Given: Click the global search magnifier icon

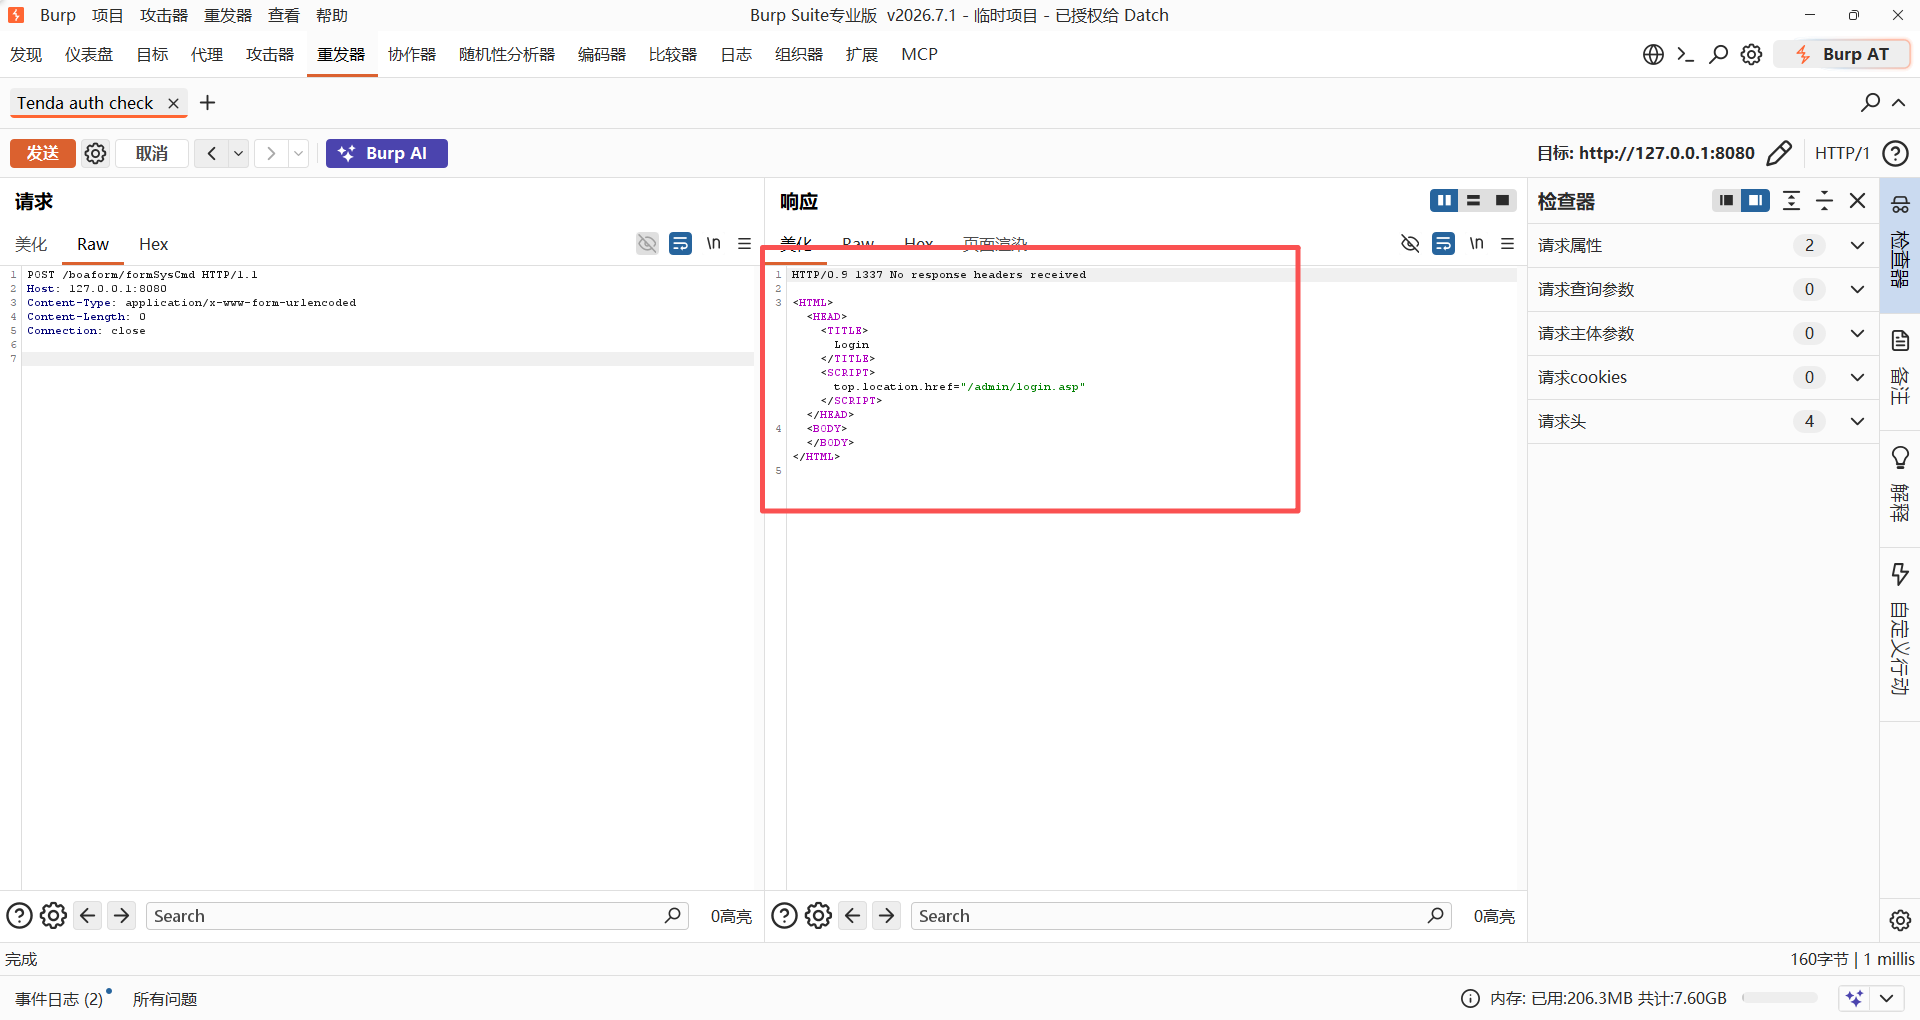Looking at the screenshot, I should 1718,54.
